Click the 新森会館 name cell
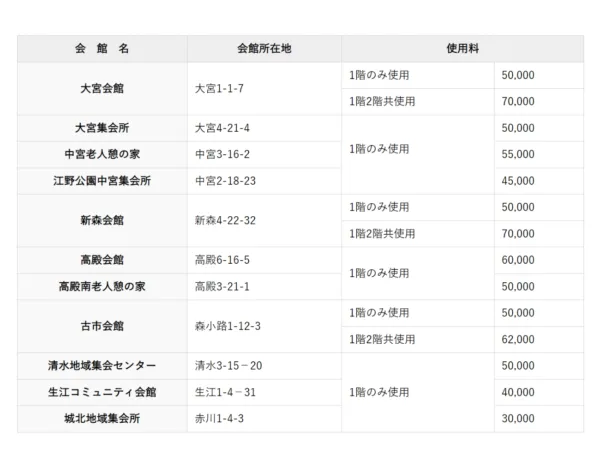 tap(102, 220)
